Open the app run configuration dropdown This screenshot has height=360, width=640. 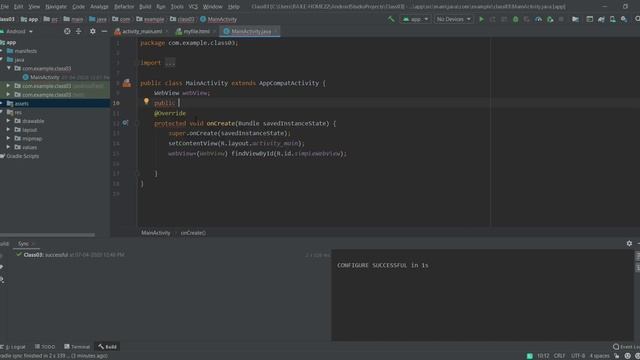click(x=415, y=19)
